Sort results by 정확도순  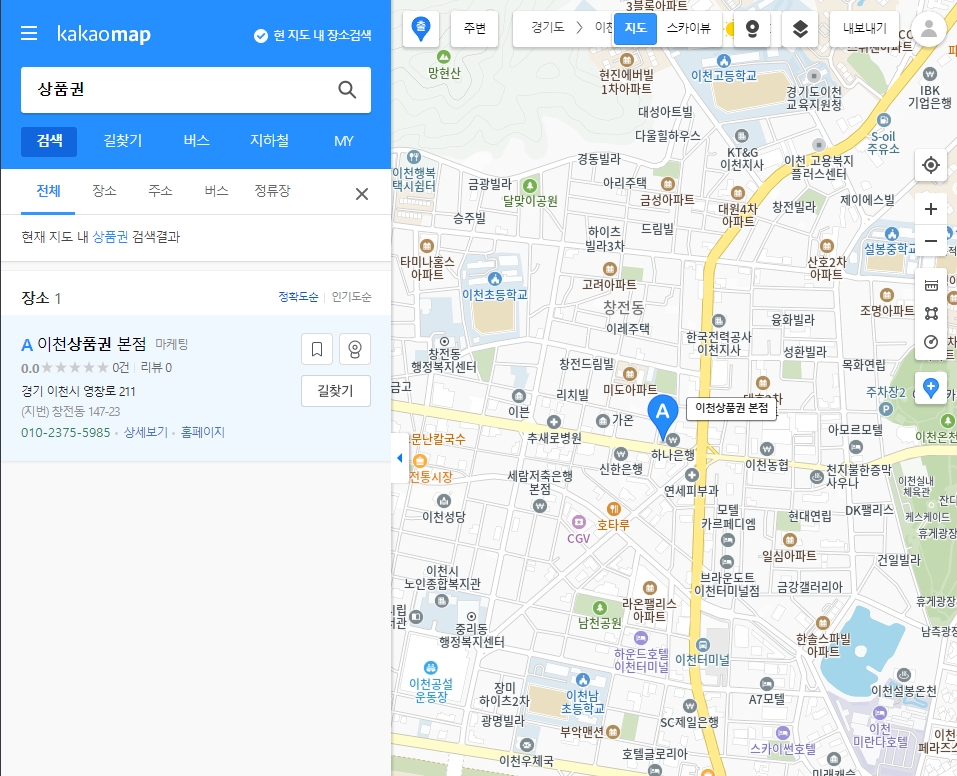(x=298, y=297)
